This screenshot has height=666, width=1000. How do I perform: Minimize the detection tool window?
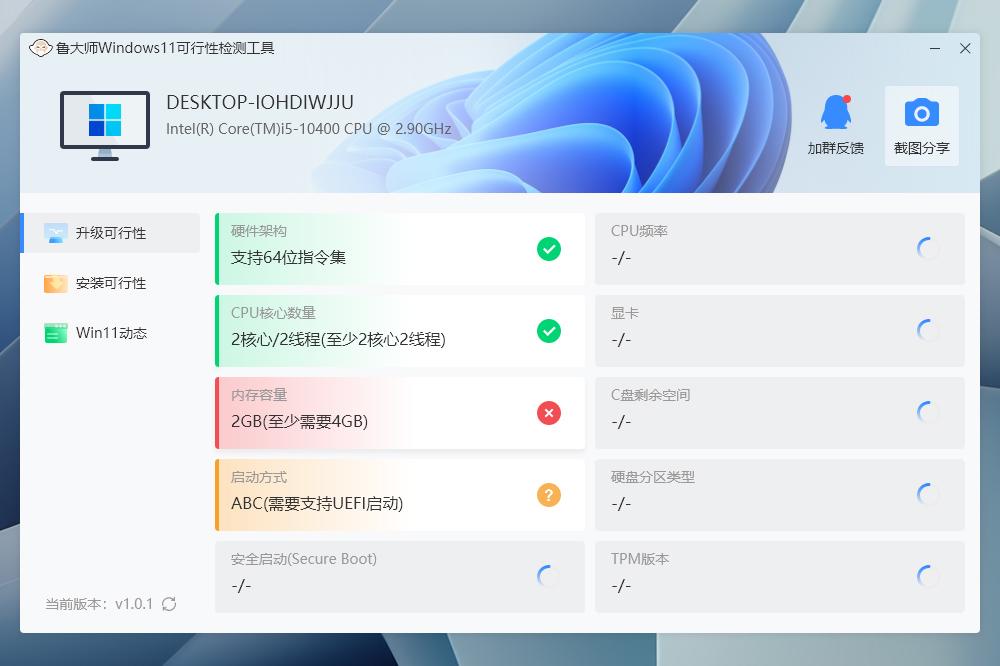[x=935, y=48]
